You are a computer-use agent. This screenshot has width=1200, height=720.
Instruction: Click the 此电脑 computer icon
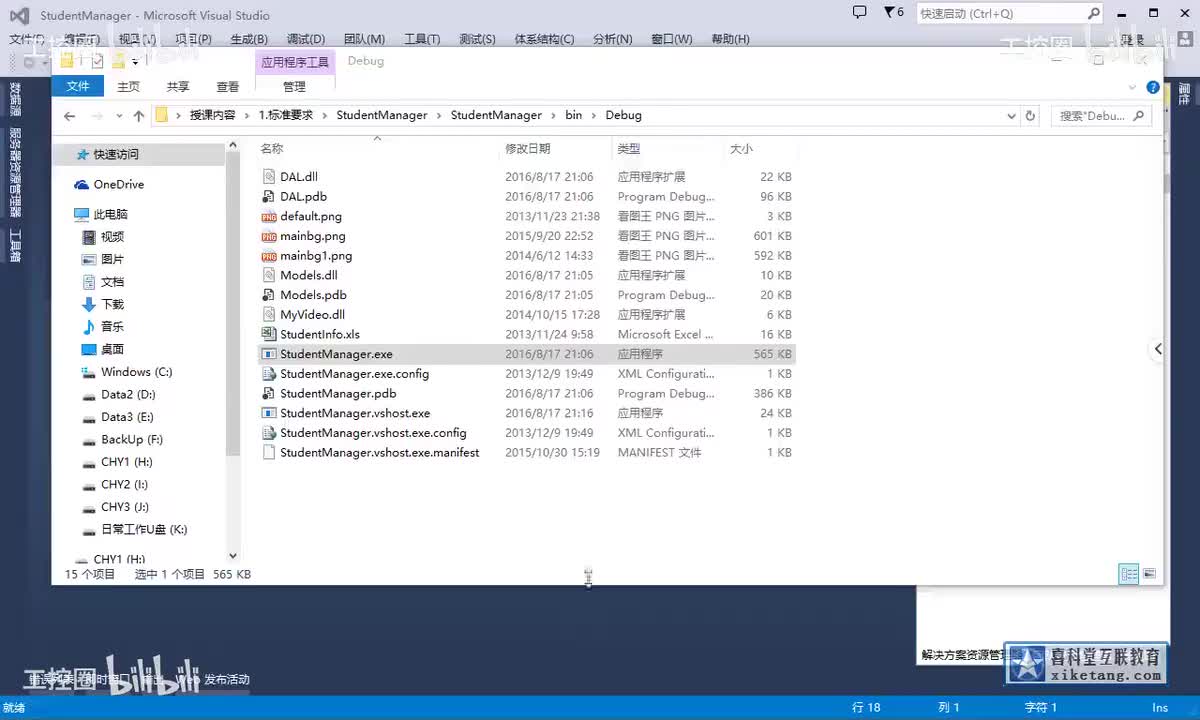tap(81, 214)
